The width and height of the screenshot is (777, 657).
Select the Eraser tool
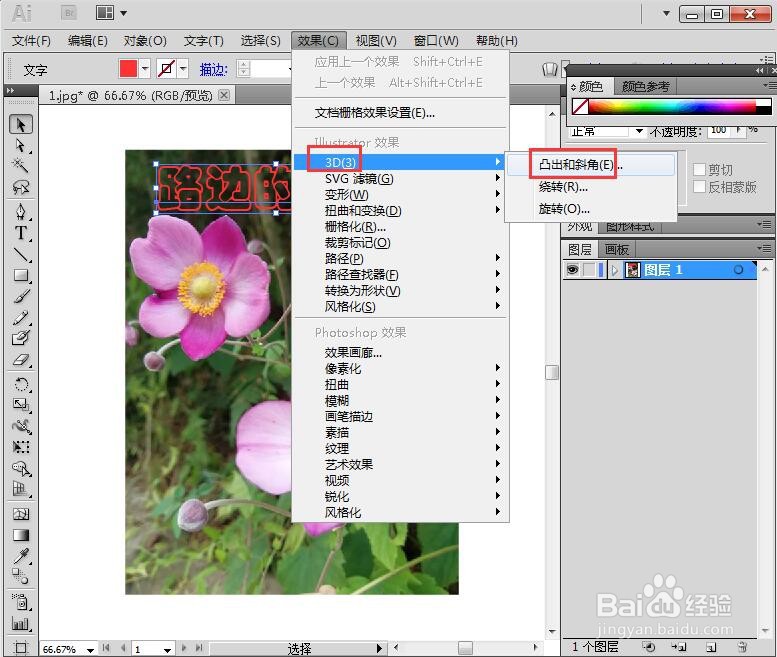point(20,360)
